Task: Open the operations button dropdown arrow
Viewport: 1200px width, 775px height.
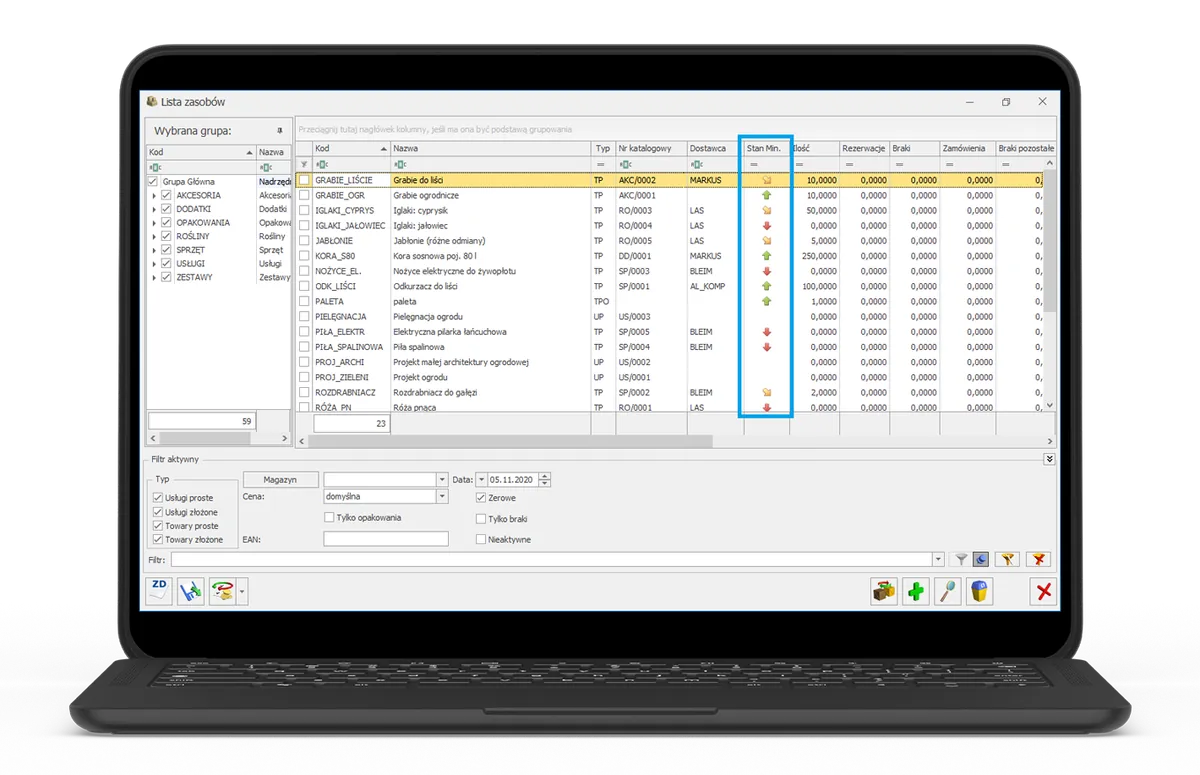Action: pos(242,591)
